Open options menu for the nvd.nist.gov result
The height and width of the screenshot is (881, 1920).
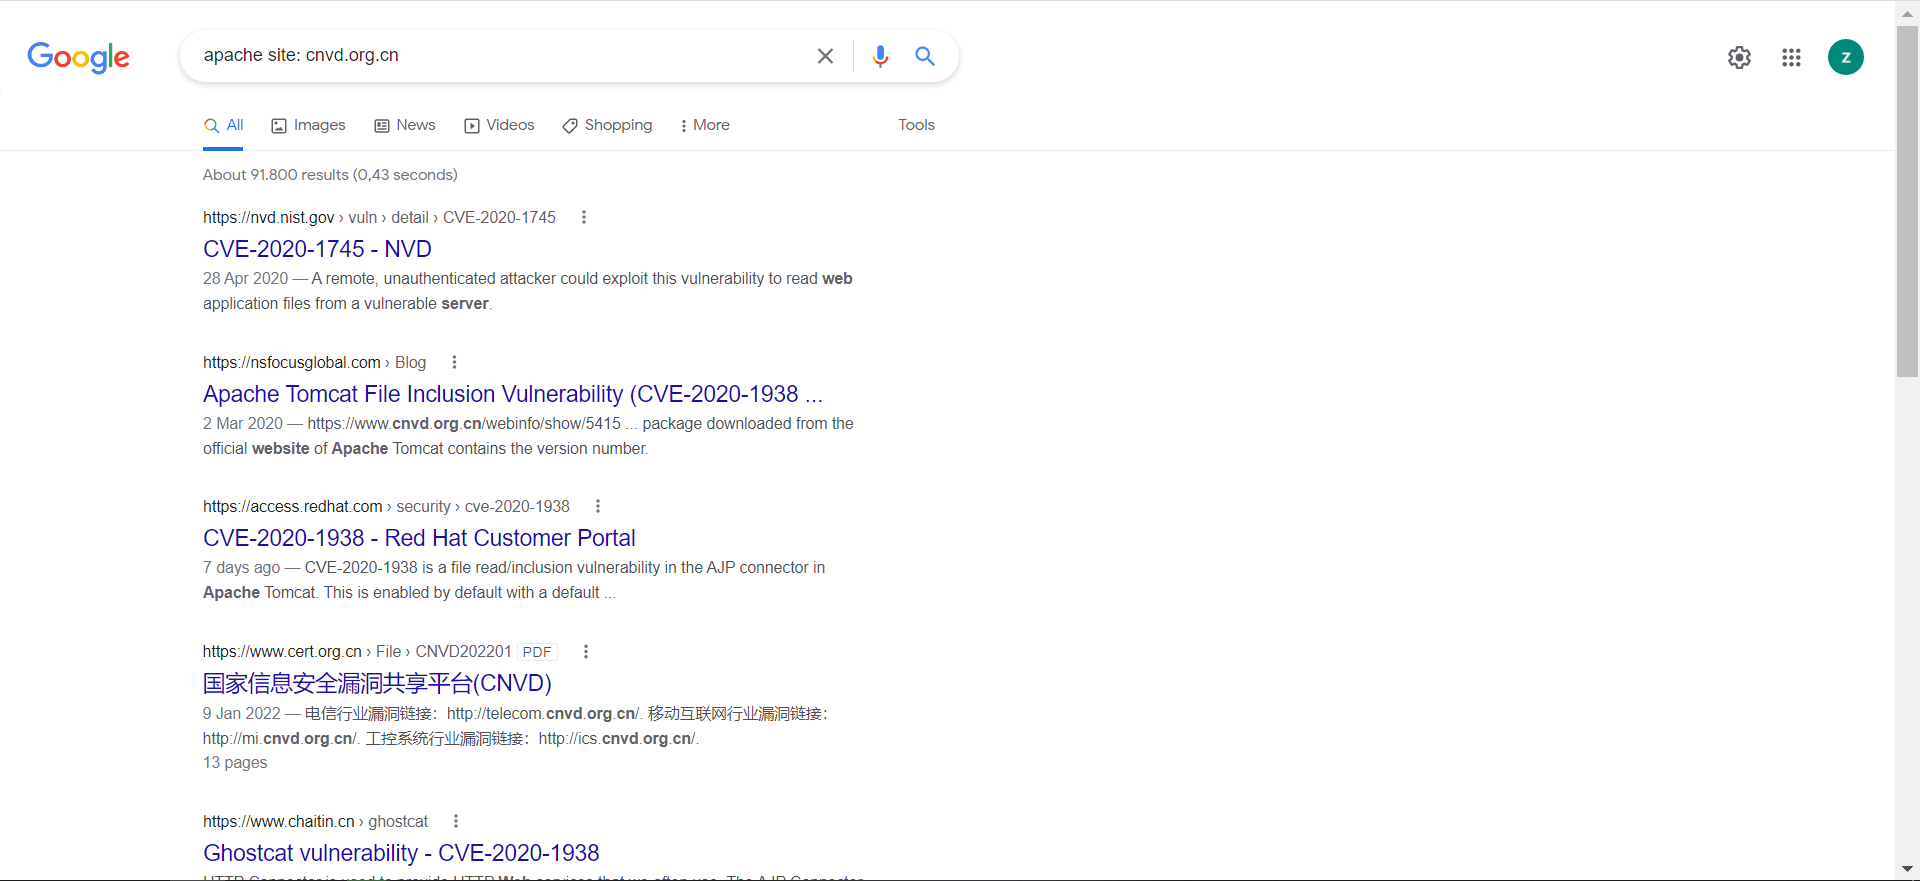(584, 217)
